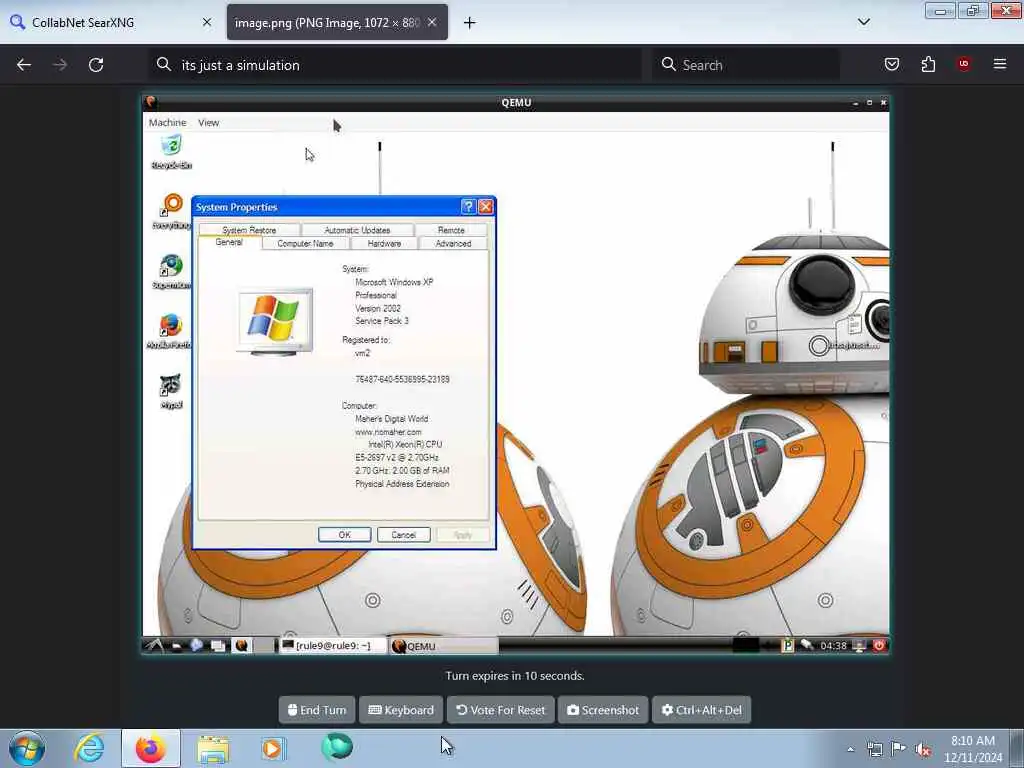Viewport: 1024px width, 768px height.
Task: Open the media player taskbar icon
Action: 273,748
